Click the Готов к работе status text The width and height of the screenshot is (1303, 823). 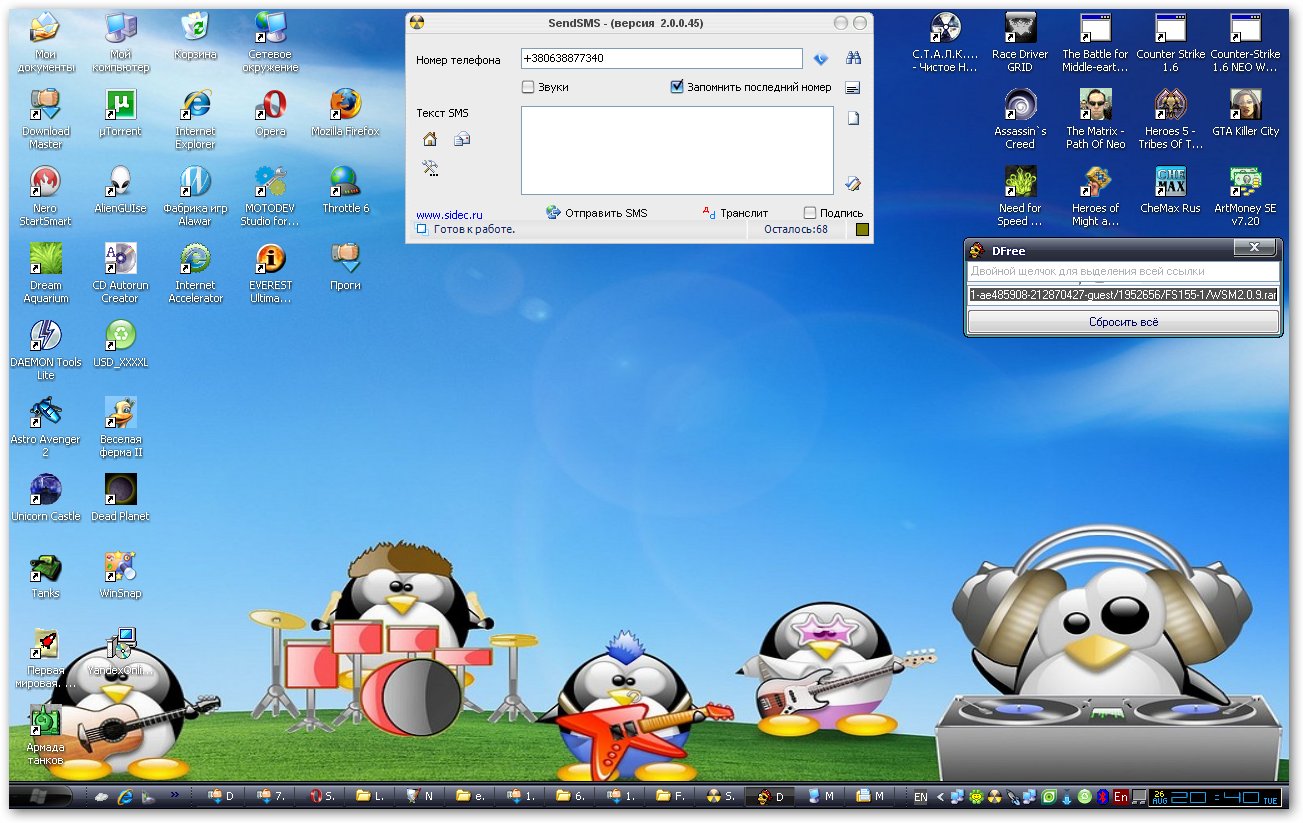point(474,229)
